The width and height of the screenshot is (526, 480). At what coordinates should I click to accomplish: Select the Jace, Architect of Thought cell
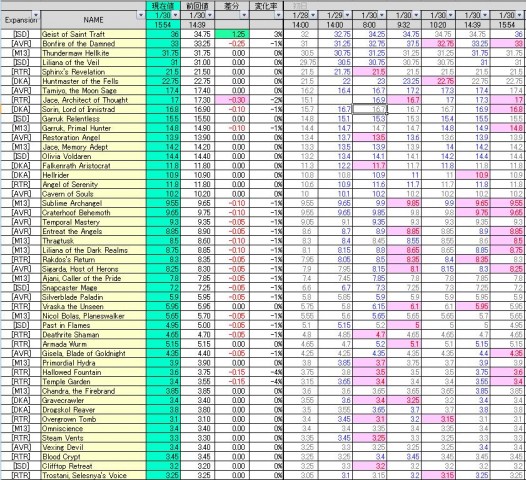point(93,100)
